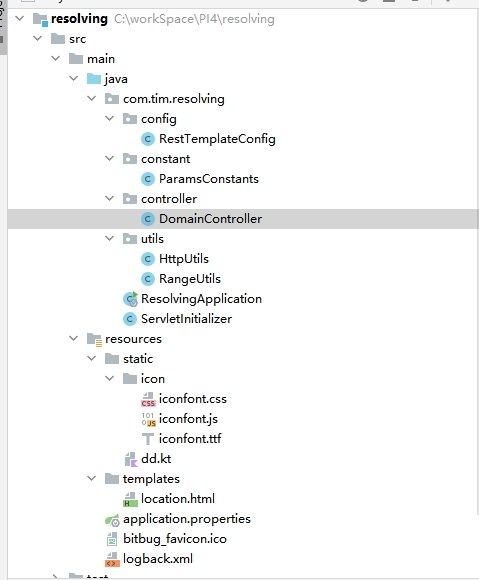
Task: Click the iconfont.ttf font file icon
Action: [x=148, y=439]
